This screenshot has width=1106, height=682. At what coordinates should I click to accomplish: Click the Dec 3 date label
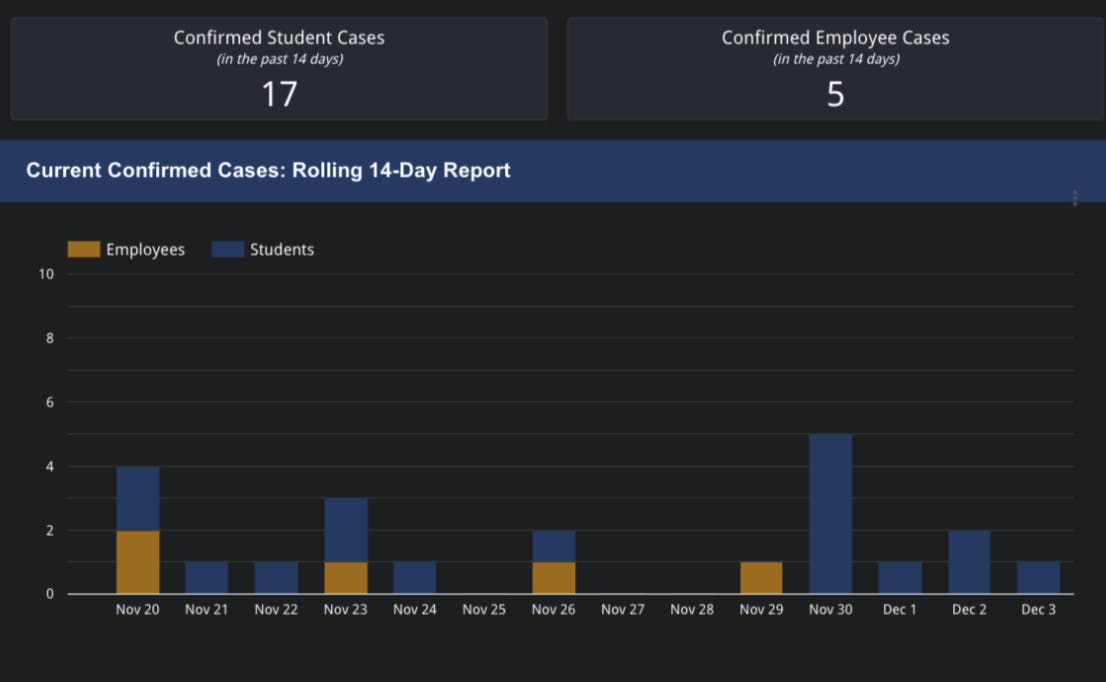point(1038,609)
